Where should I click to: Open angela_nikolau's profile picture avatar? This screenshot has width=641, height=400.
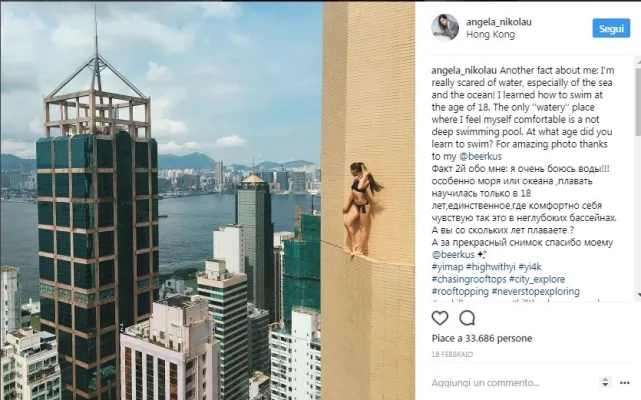(x=445, y=27)
